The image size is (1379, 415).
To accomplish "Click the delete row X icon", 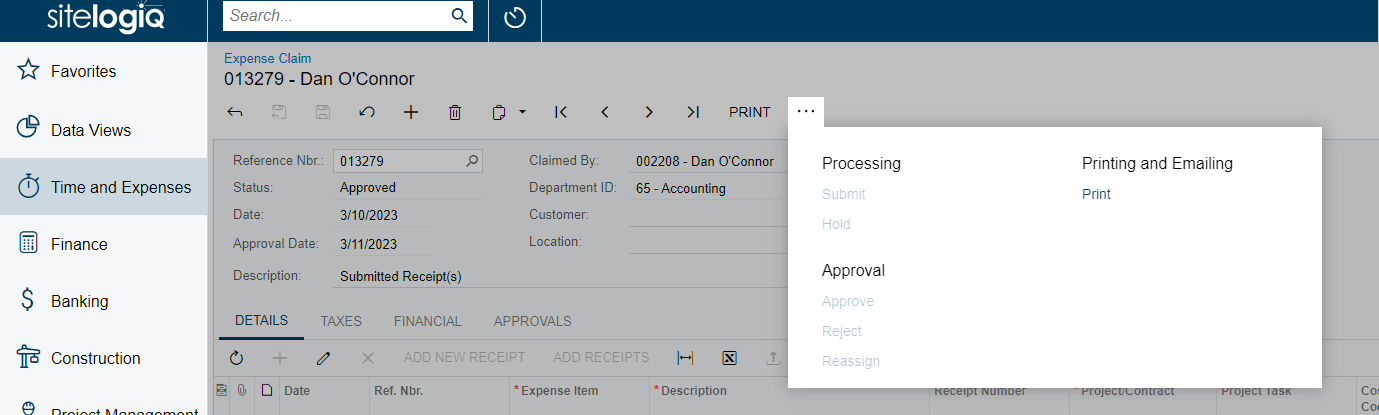I will tap(367, 357).
